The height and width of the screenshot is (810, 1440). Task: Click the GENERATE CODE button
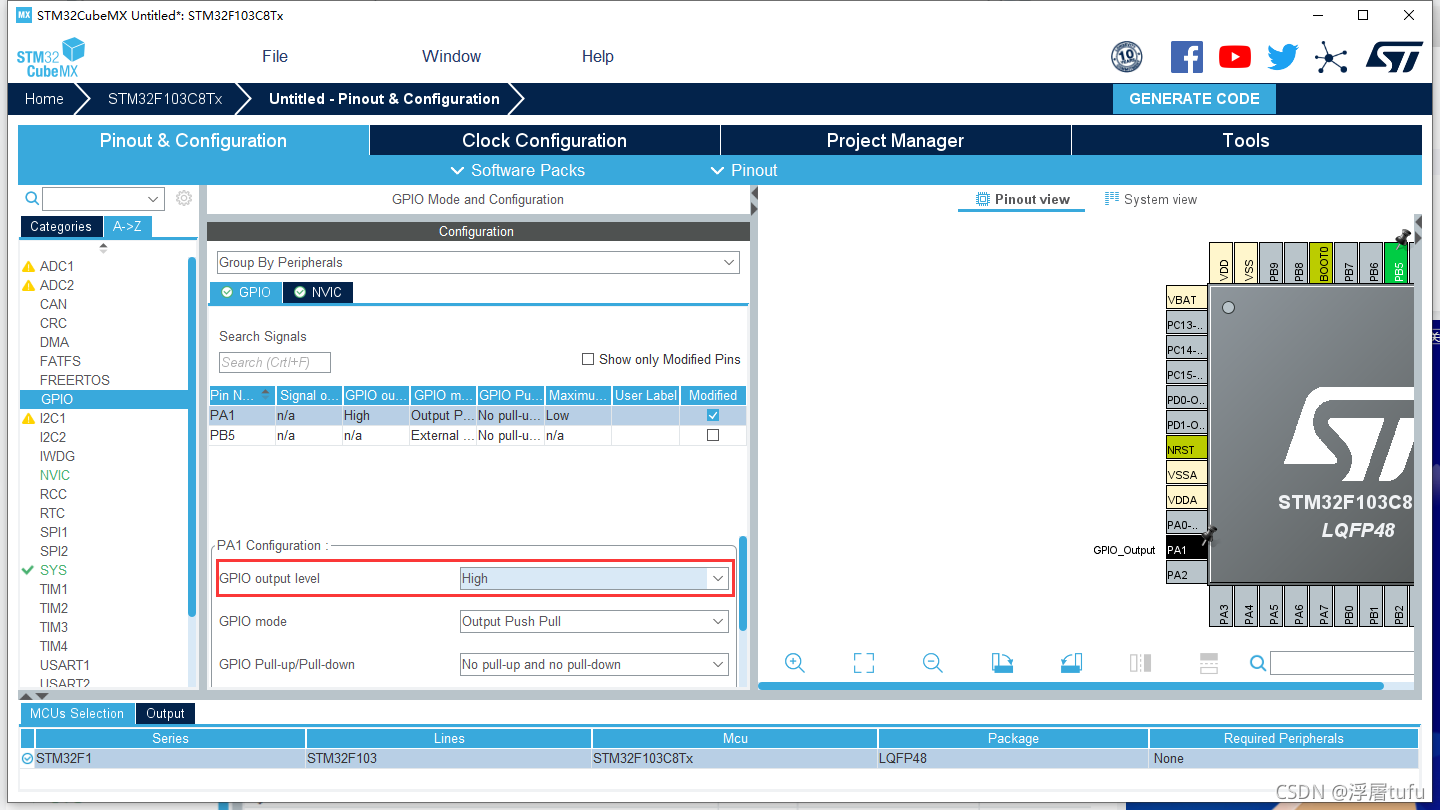point(1194,99)
